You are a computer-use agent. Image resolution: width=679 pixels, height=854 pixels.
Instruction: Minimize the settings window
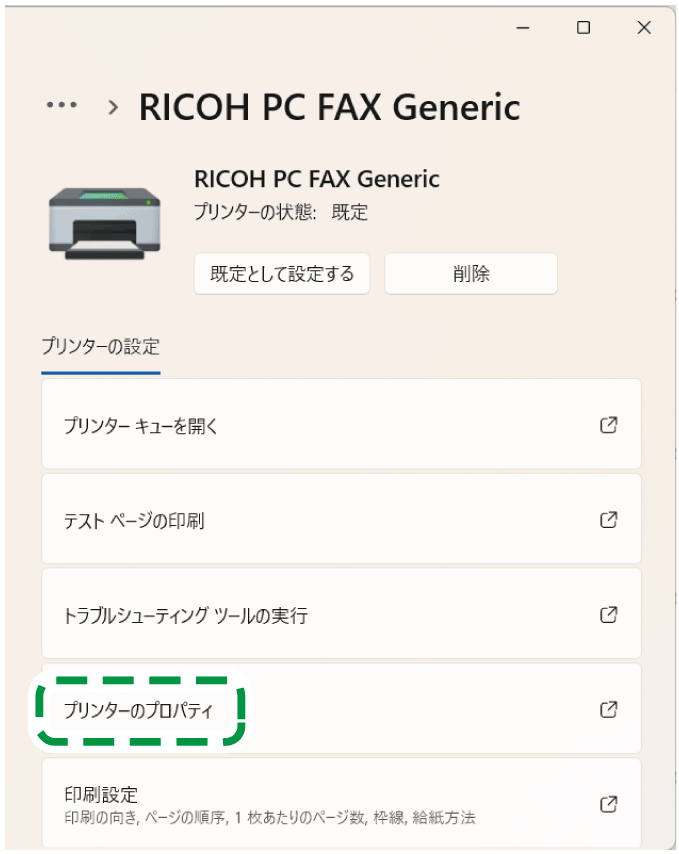coord(522,28)
